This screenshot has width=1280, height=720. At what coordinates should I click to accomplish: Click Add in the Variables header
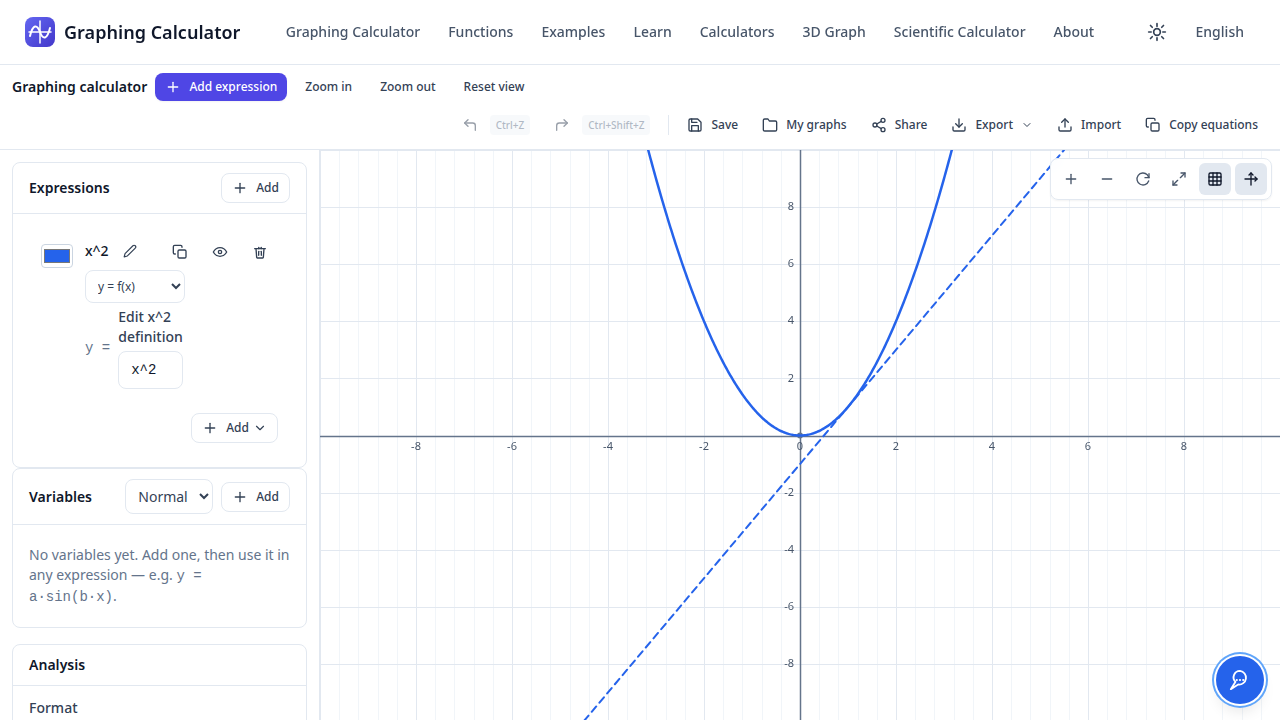256,497
